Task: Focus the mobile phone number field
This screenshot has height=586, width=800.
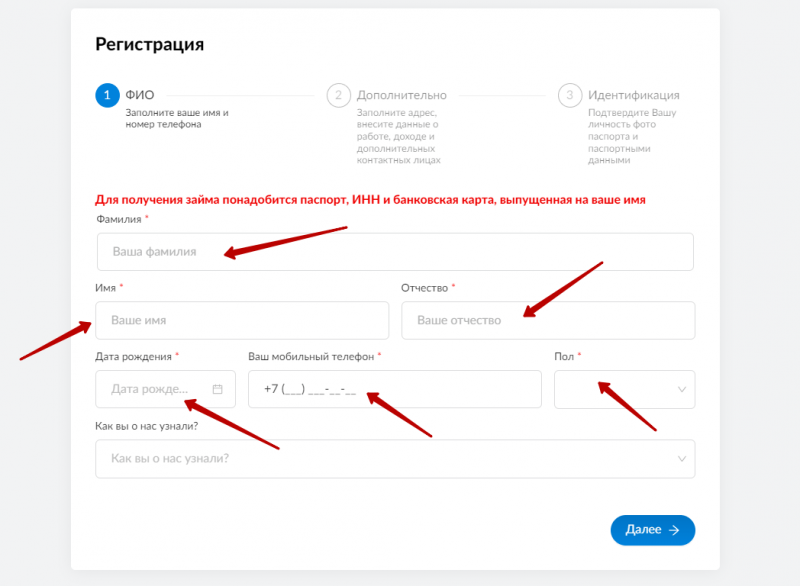Action: coord(394,389)
